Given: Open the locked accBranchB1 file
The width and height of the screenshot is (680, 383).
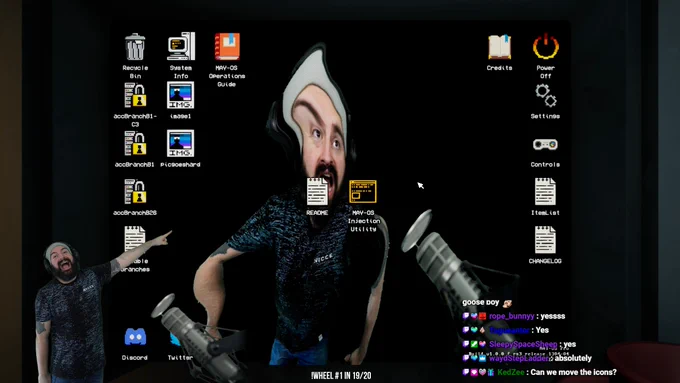Looking at the screenshot, I should click(135, 144).
